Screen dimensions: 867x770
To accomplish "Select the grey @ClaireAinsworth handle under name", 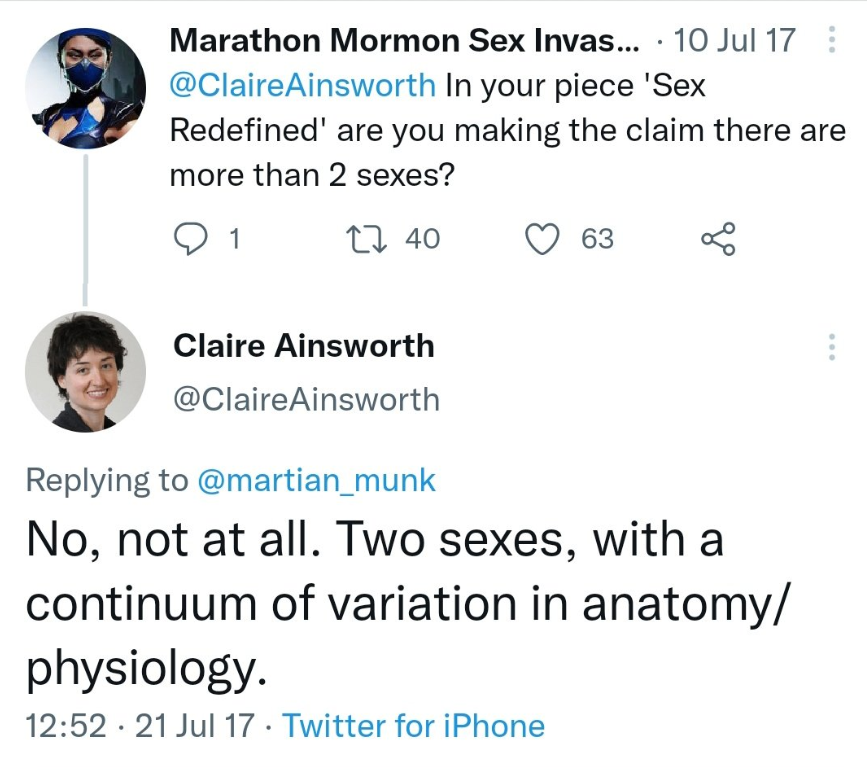I will point(306,399).
